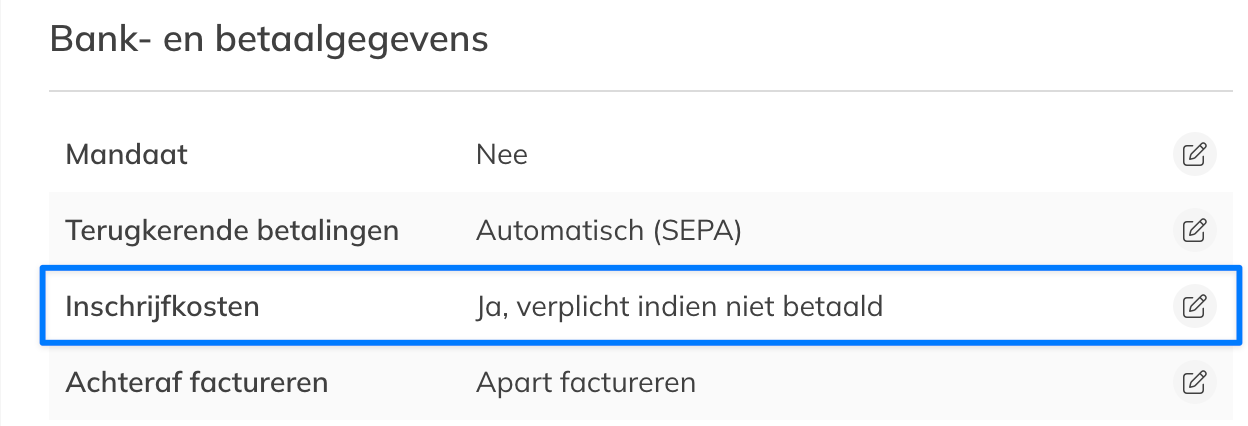
Task: Click the Inschrijfkosten edit pencil icon
Action: point(1193,306)
